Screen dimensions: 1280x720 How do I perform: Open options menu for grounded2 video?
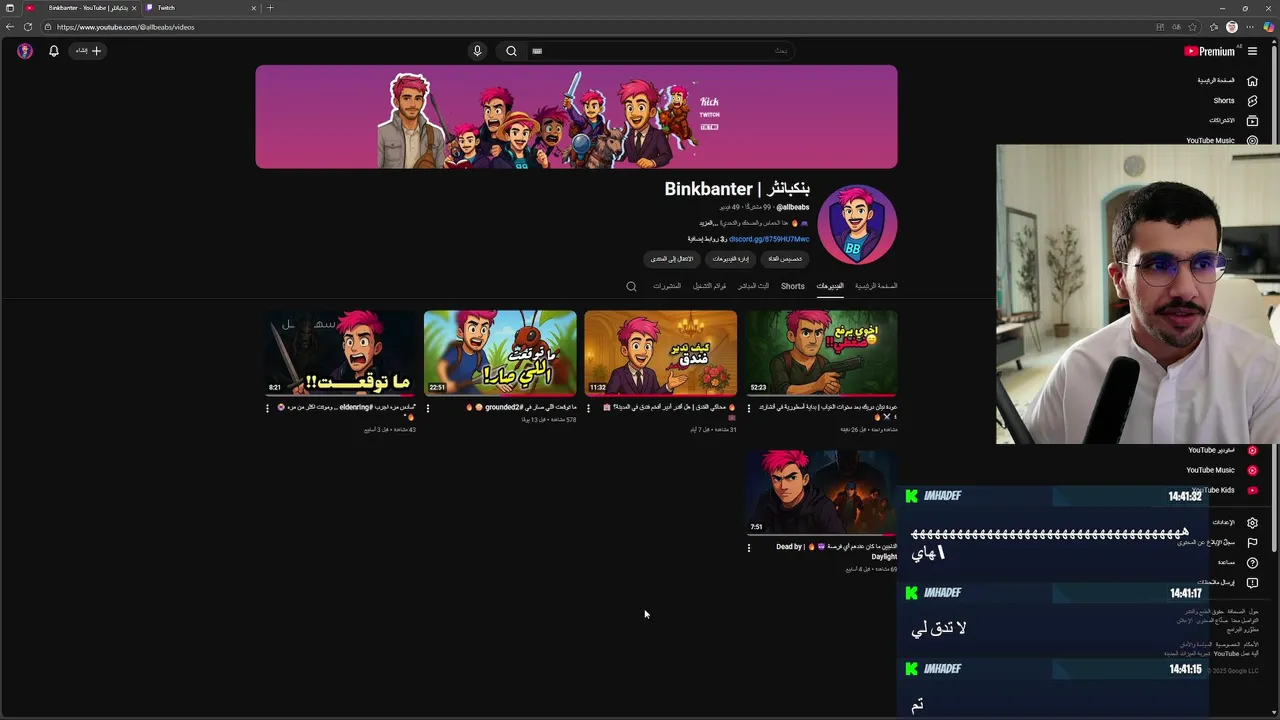point(428,408)
